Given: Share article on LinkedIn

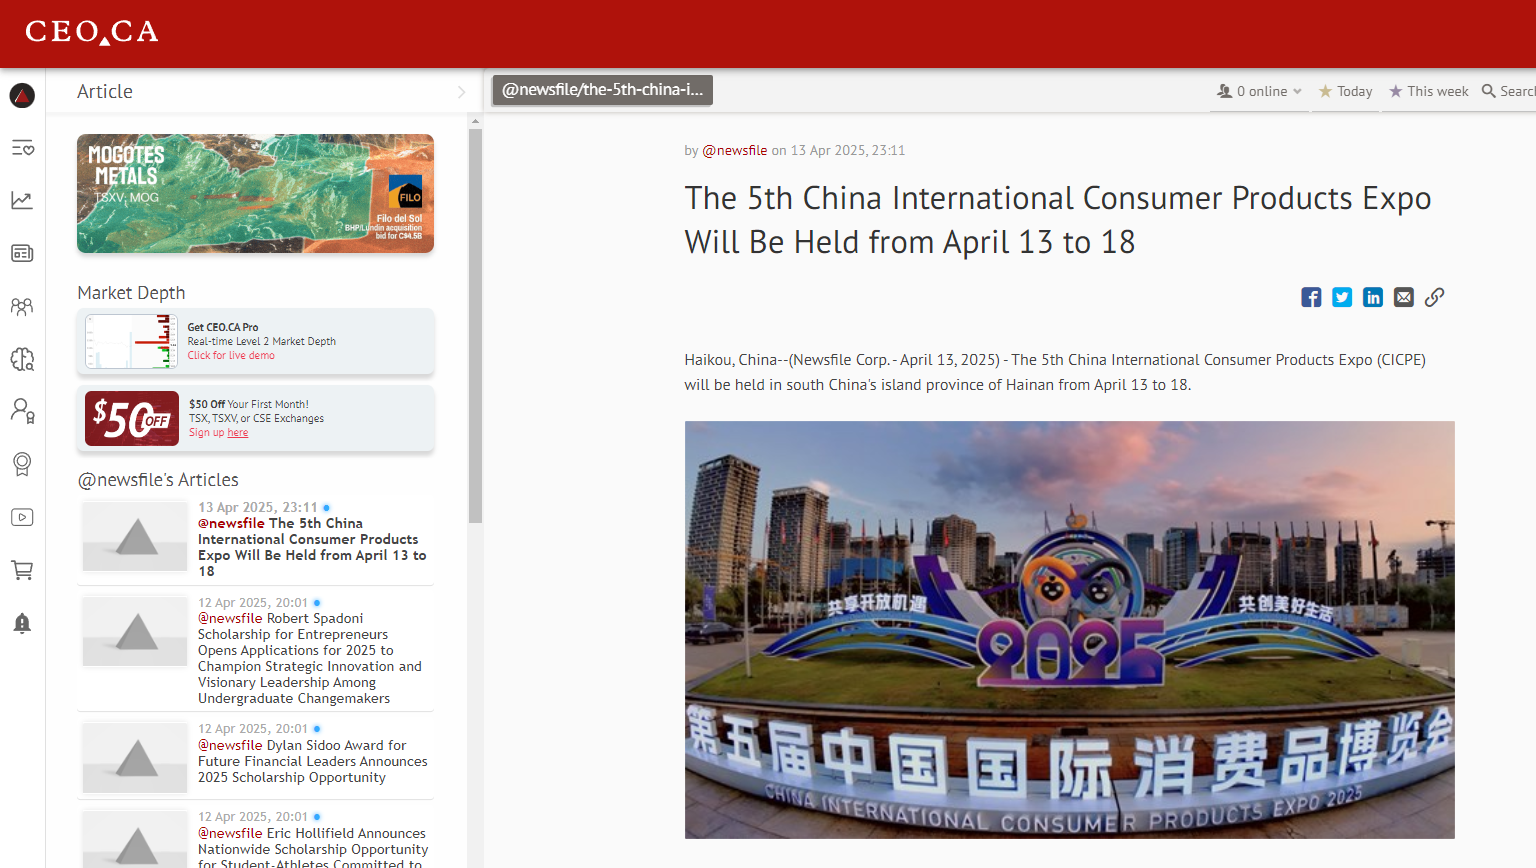Looking at the screenshot, I should pos(1373,297).
